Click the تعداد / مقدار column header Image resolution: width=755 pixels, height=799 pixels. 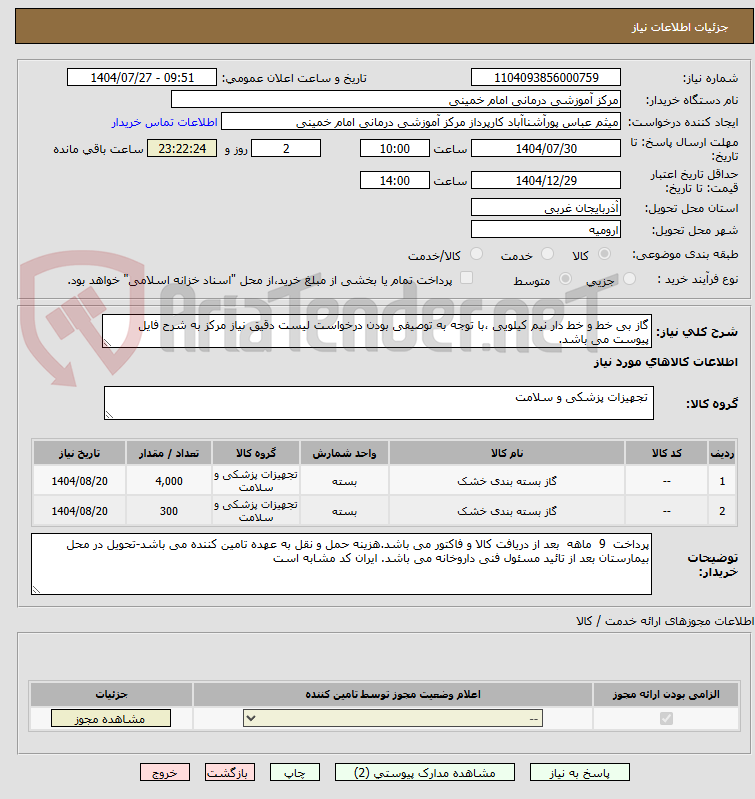[x=169, y=453]
